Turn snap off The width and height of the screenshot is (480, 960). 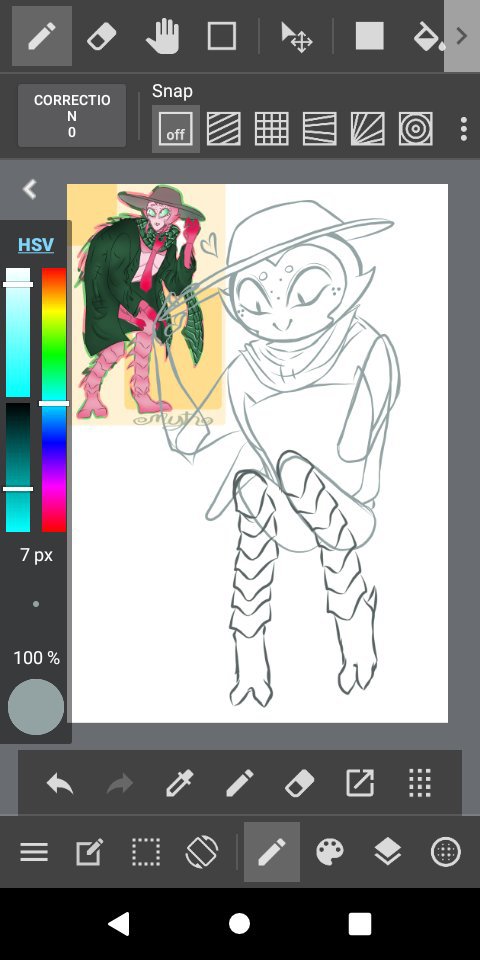tap(176, 129)
